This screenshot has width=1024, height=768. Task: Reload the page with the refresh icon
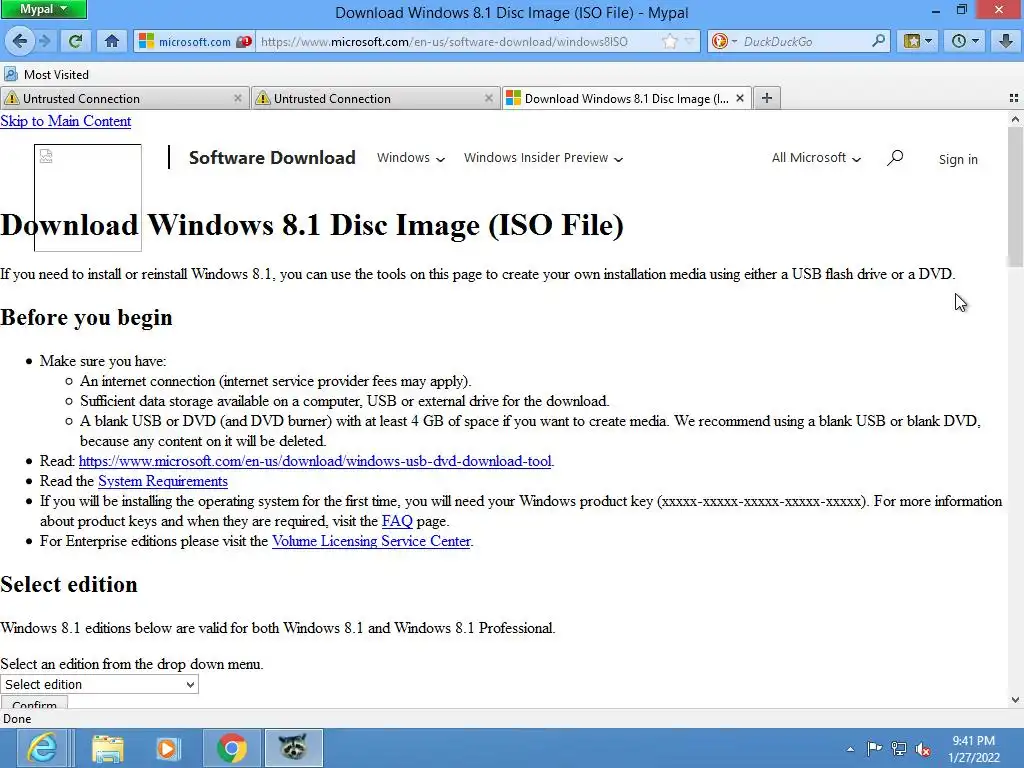coord(75,41)
